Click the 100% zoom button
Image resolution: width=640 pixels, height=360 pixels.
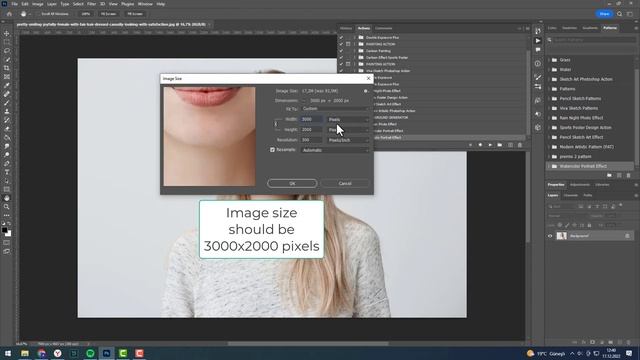(85, 14)
